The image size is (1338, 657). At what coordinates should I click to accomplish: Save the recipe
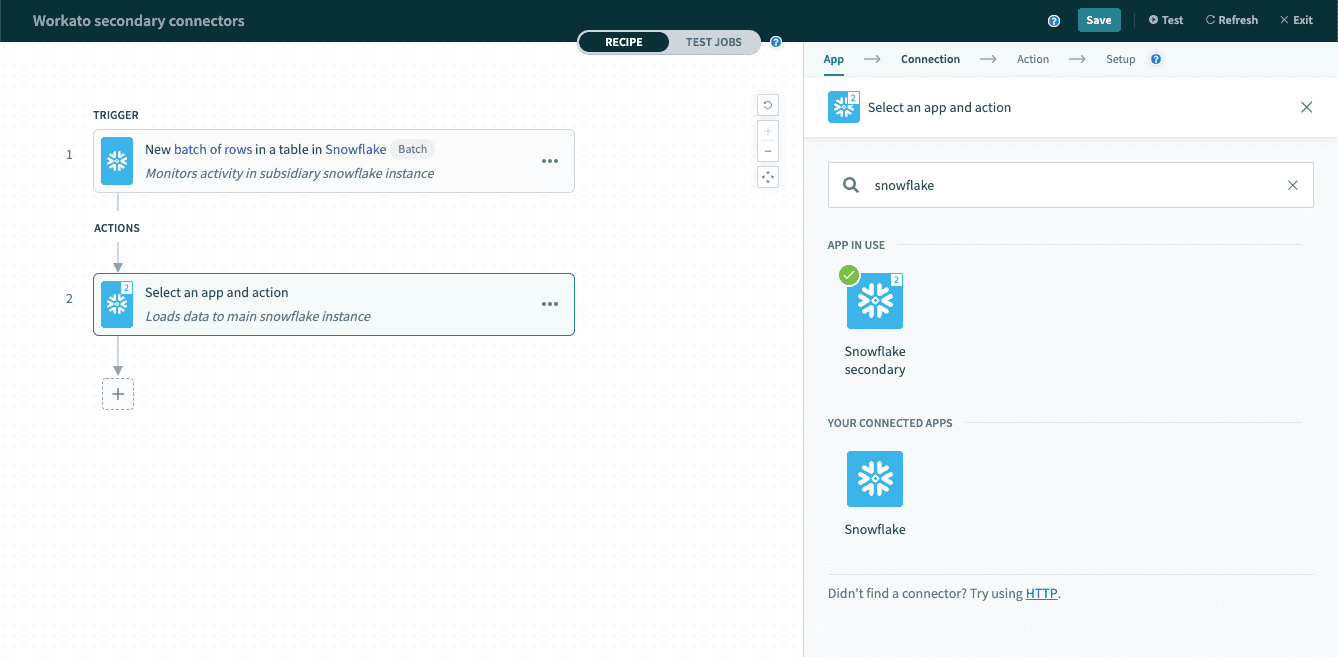click(x=1098, y=20)
